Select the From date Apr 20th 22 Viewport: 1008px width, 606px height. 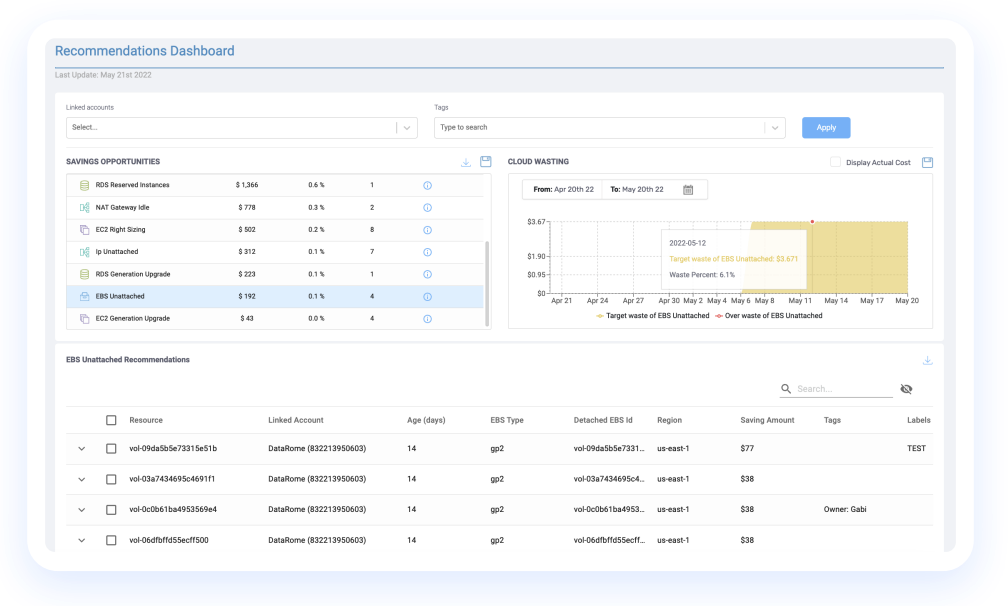click(x=563, y=190)
